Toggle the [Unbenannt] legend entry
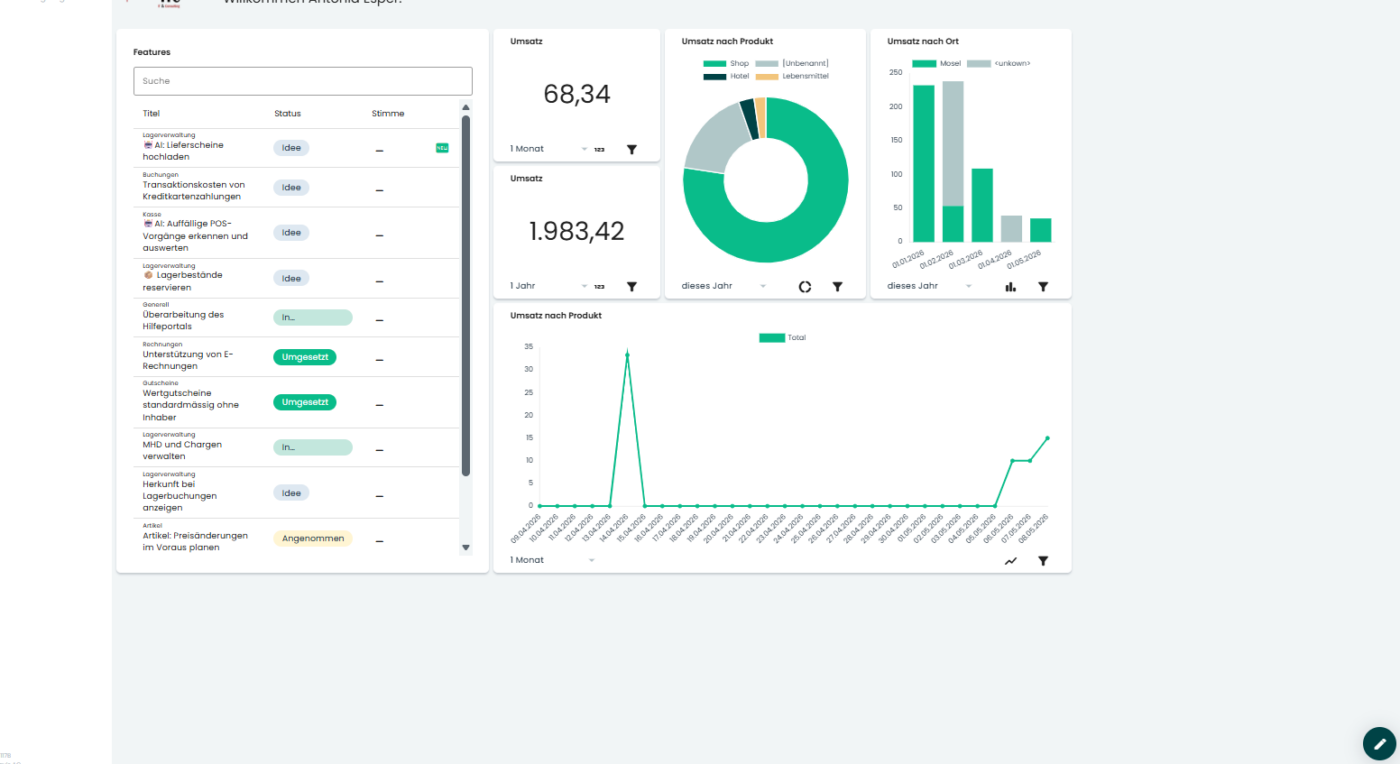1400x764 pixels. click(x=792, y=64)
